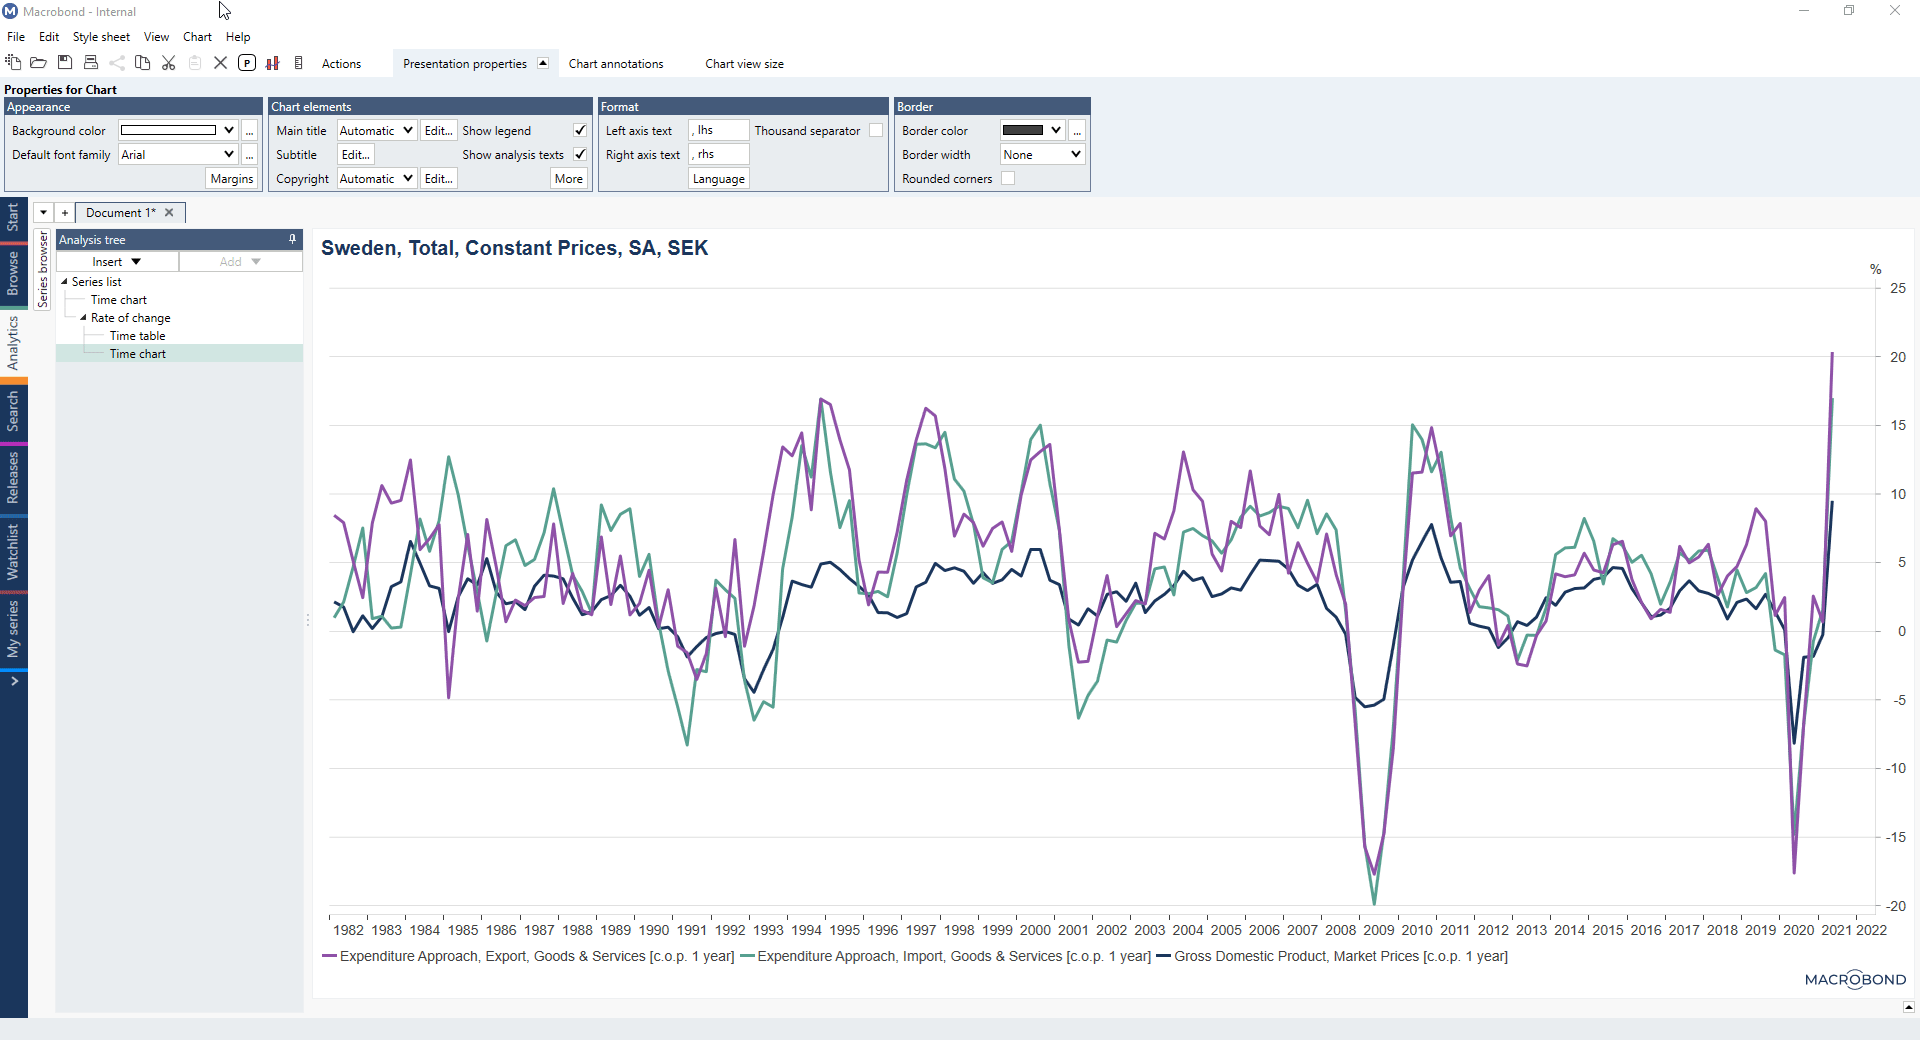Click the red bar chart series icon

(272, 62)
